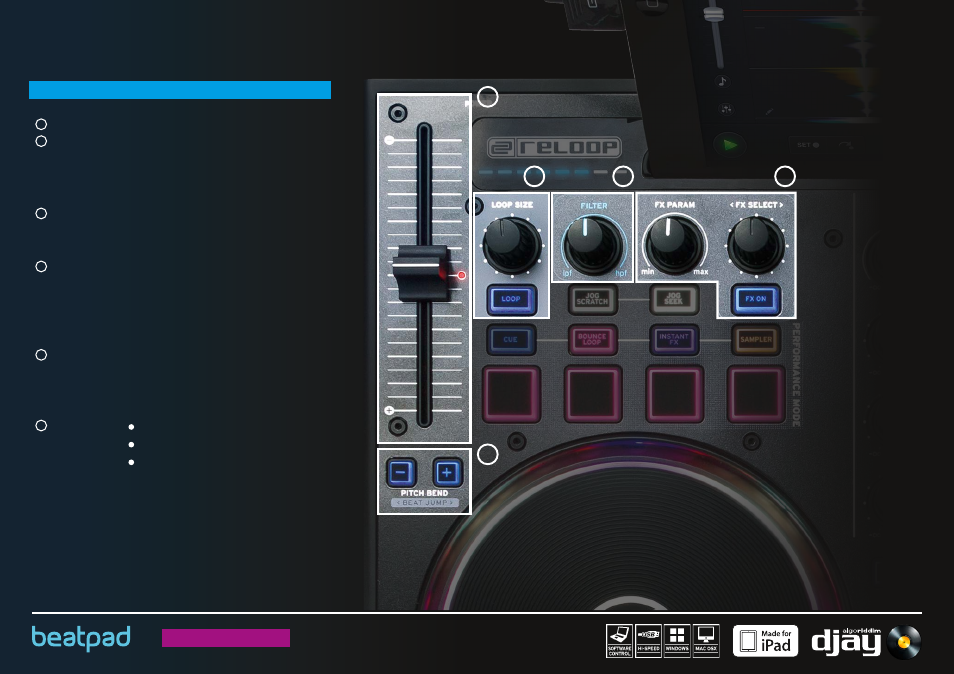The height and width of the screenshot is (674, 954).
Task: Toggle the LOOP button
Action: pyautogui.click(x=511, y=299)
